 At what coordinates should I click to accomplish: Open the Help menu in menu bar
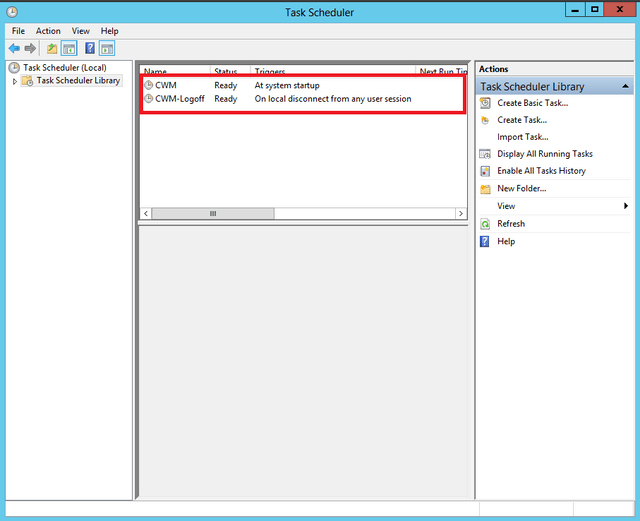coord(109,31)
